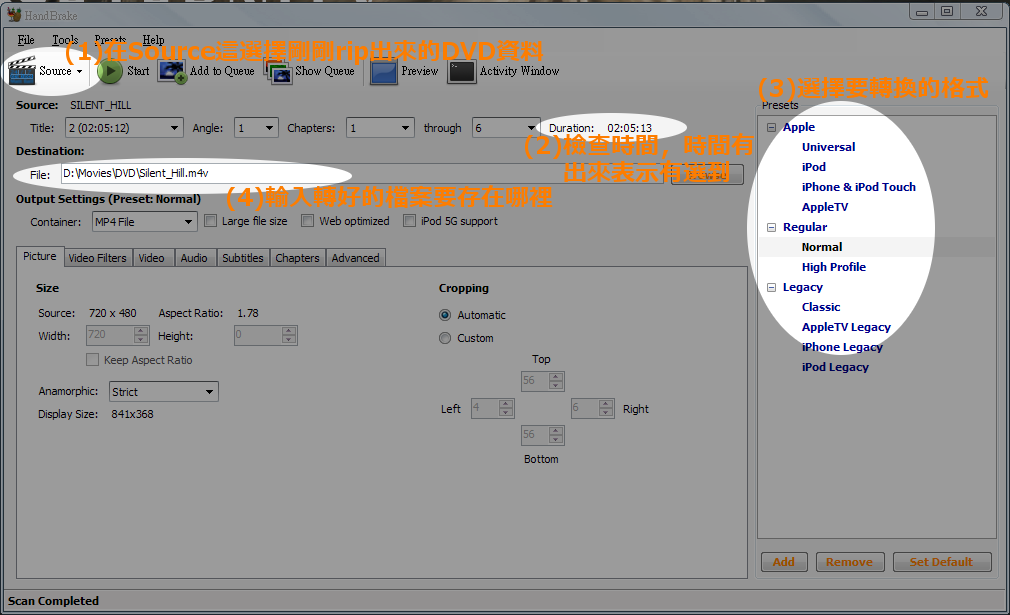Open the Title dropdown

[124, 128]
